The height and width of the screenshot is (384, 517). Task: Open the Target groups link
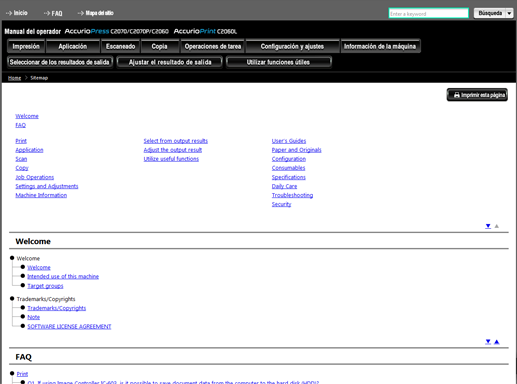click(45, 286)
